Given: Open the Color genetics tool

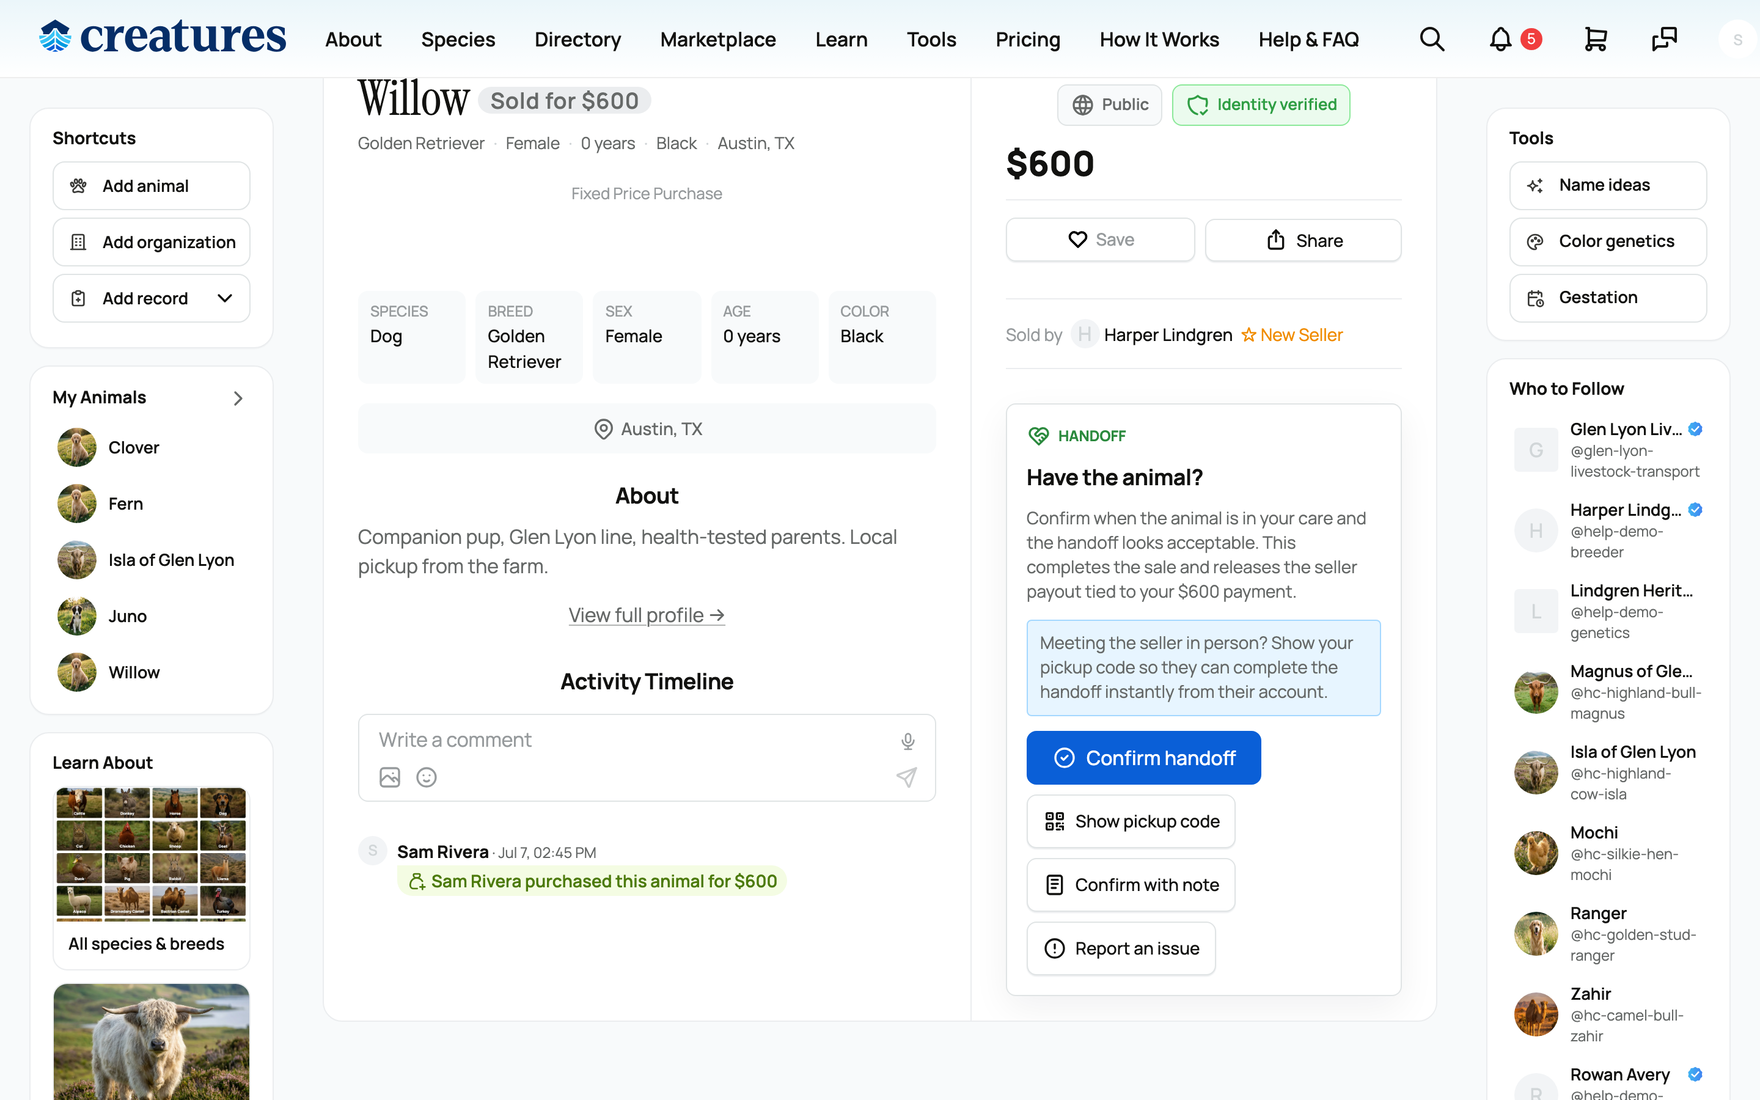Looking at the screenshot, I should (1608, 241).
